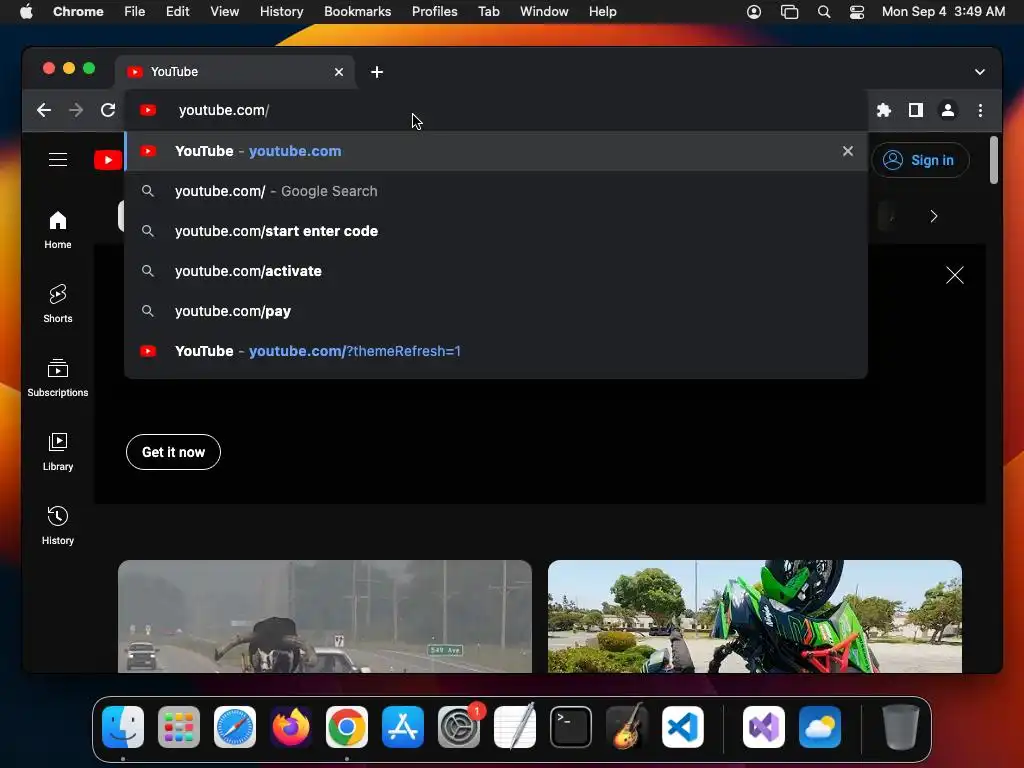Choose youtube.com/ Google Search suggestion
This screenshot has height=768, width=1024.
(496, 191)
